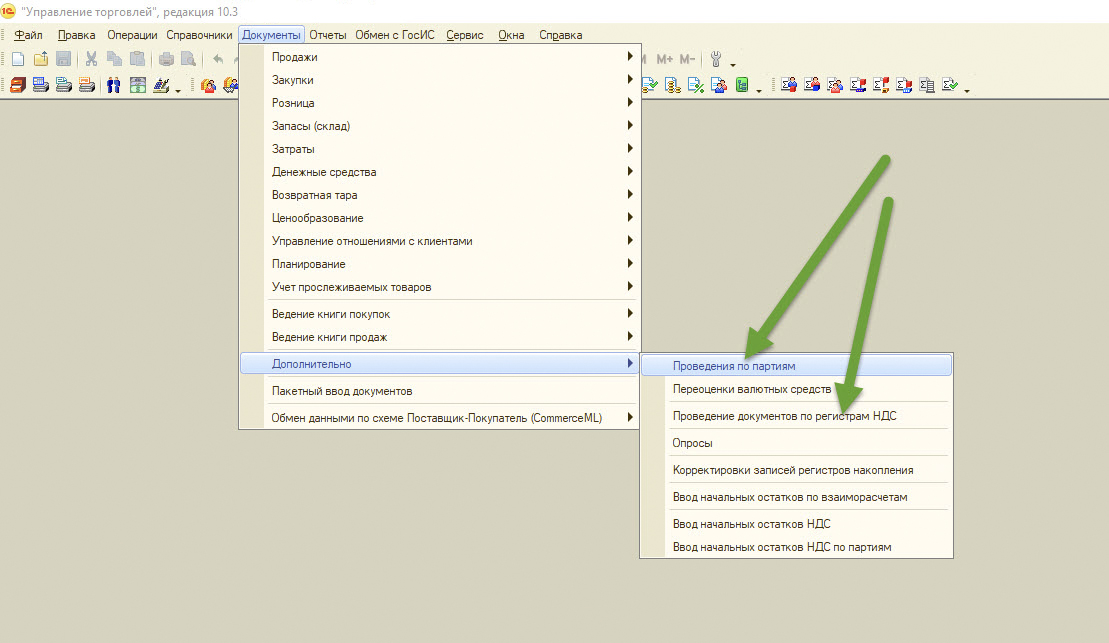
Task: Open dropdown arrow after sigma checkmark icon
Action: click(967, 91)
